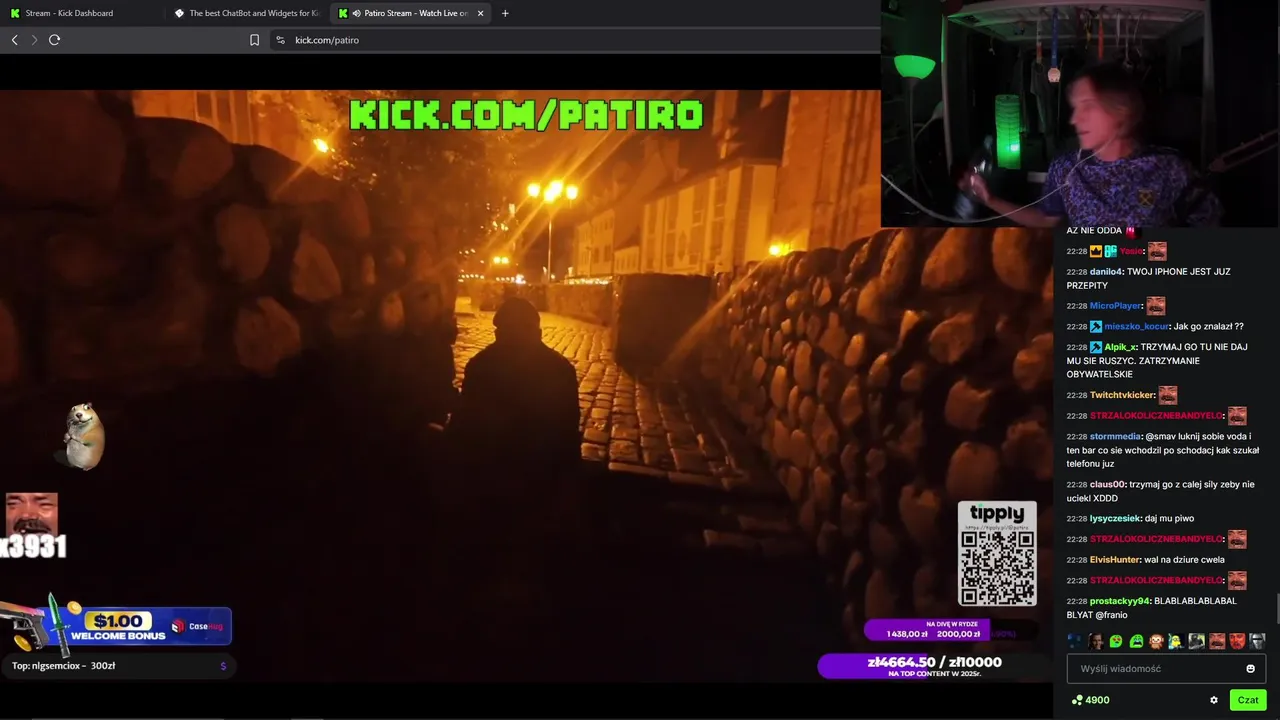Select the Patiro Stream - Watch Live tab
This screenshot has height=720, width=1280.
click(410, 13)
